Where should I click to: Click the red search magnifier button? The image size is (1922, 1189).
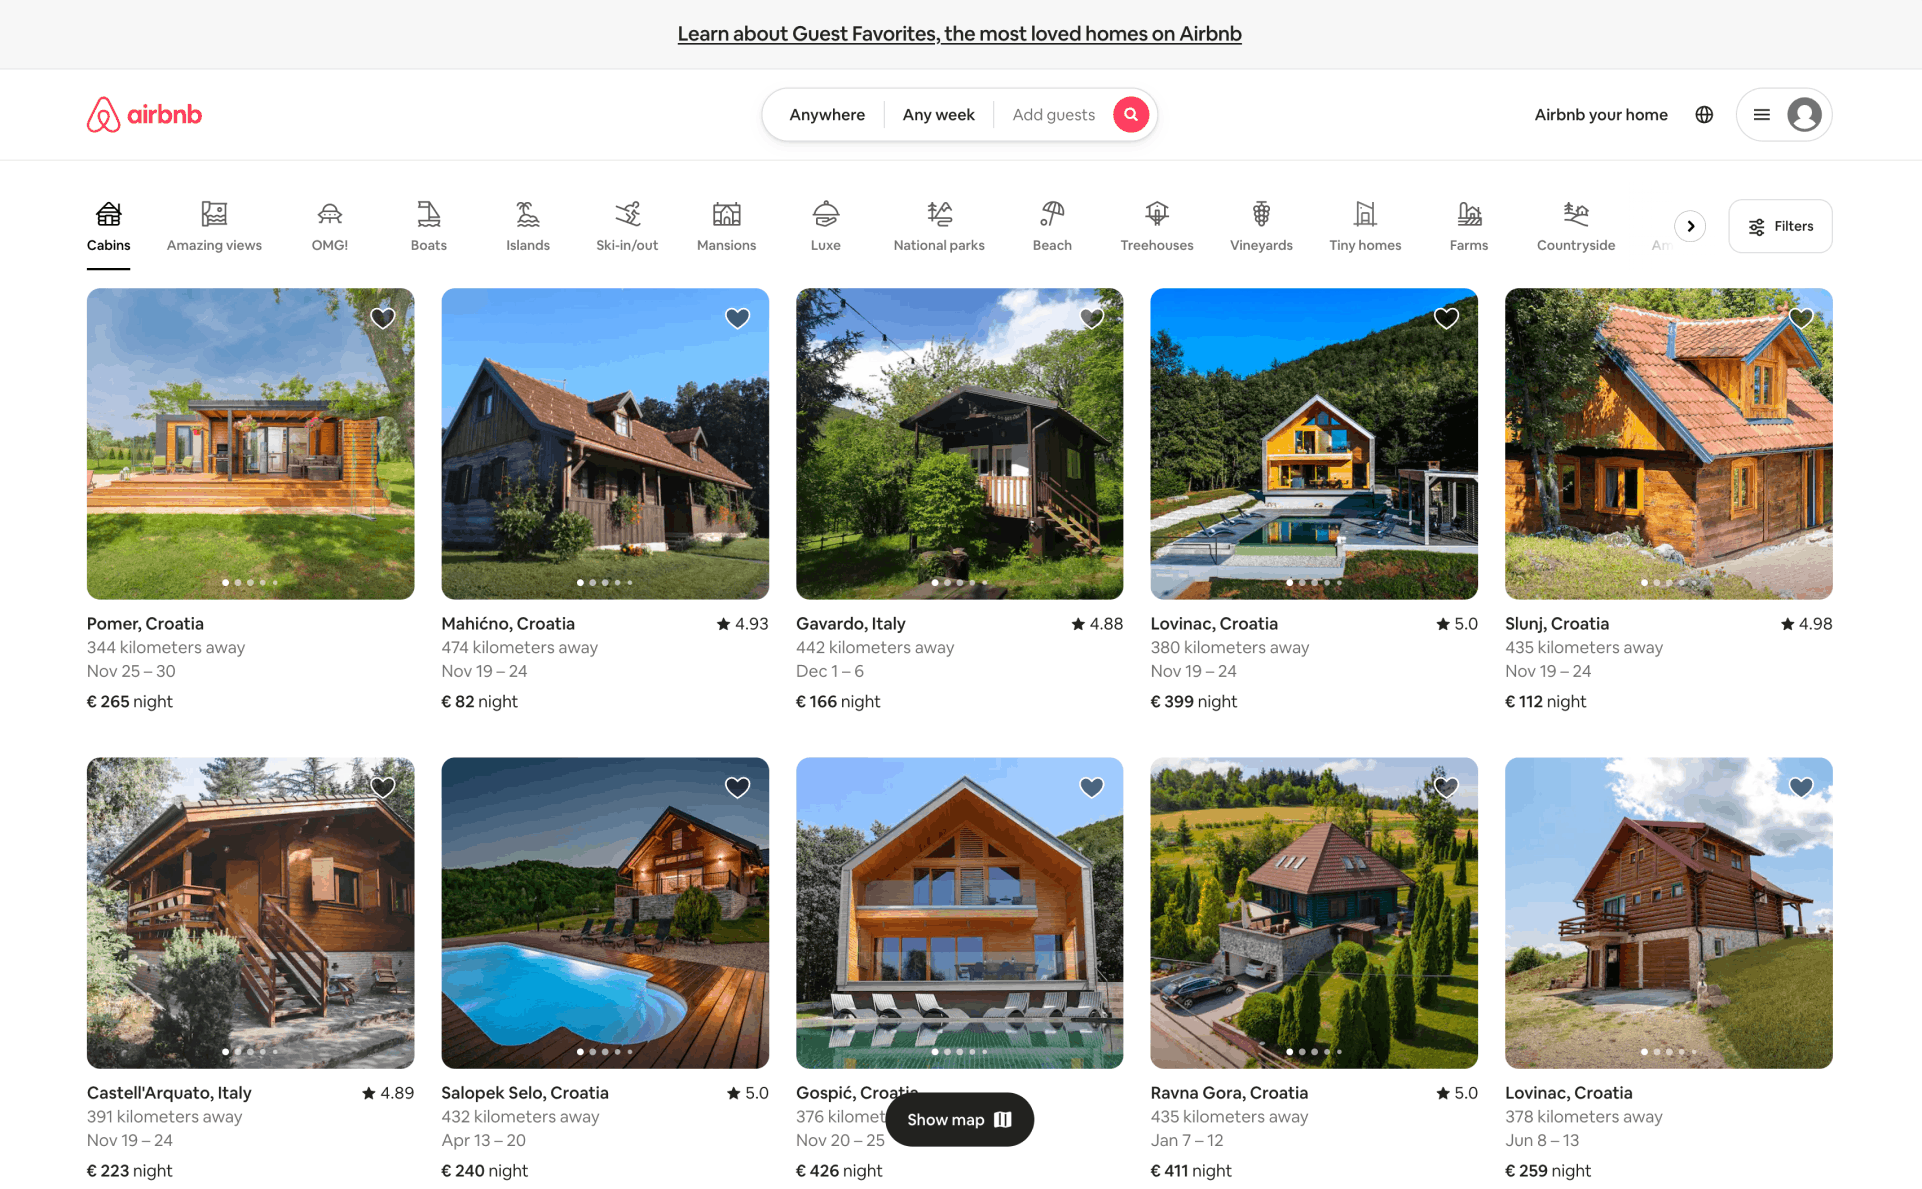pos(1130,115)
